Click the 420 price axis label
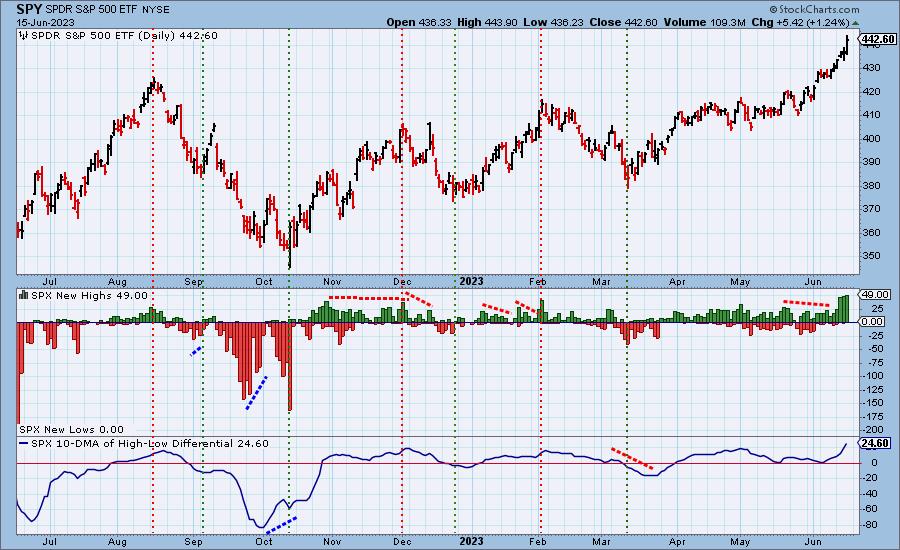Screen dimensions: 900x550 871,91
